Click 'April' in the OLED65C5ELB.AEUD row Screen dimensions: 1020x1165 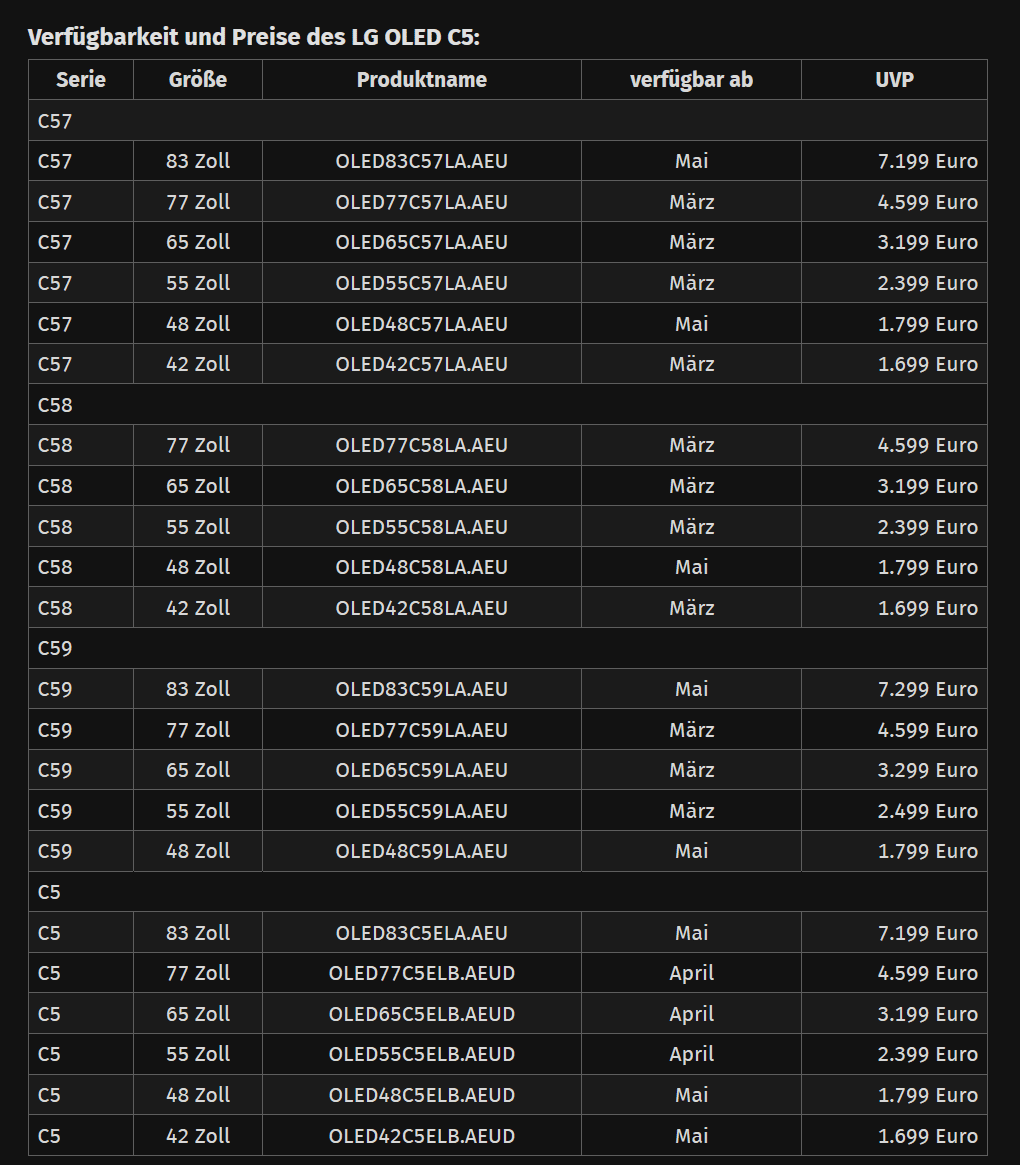[x=691, y=1014]
